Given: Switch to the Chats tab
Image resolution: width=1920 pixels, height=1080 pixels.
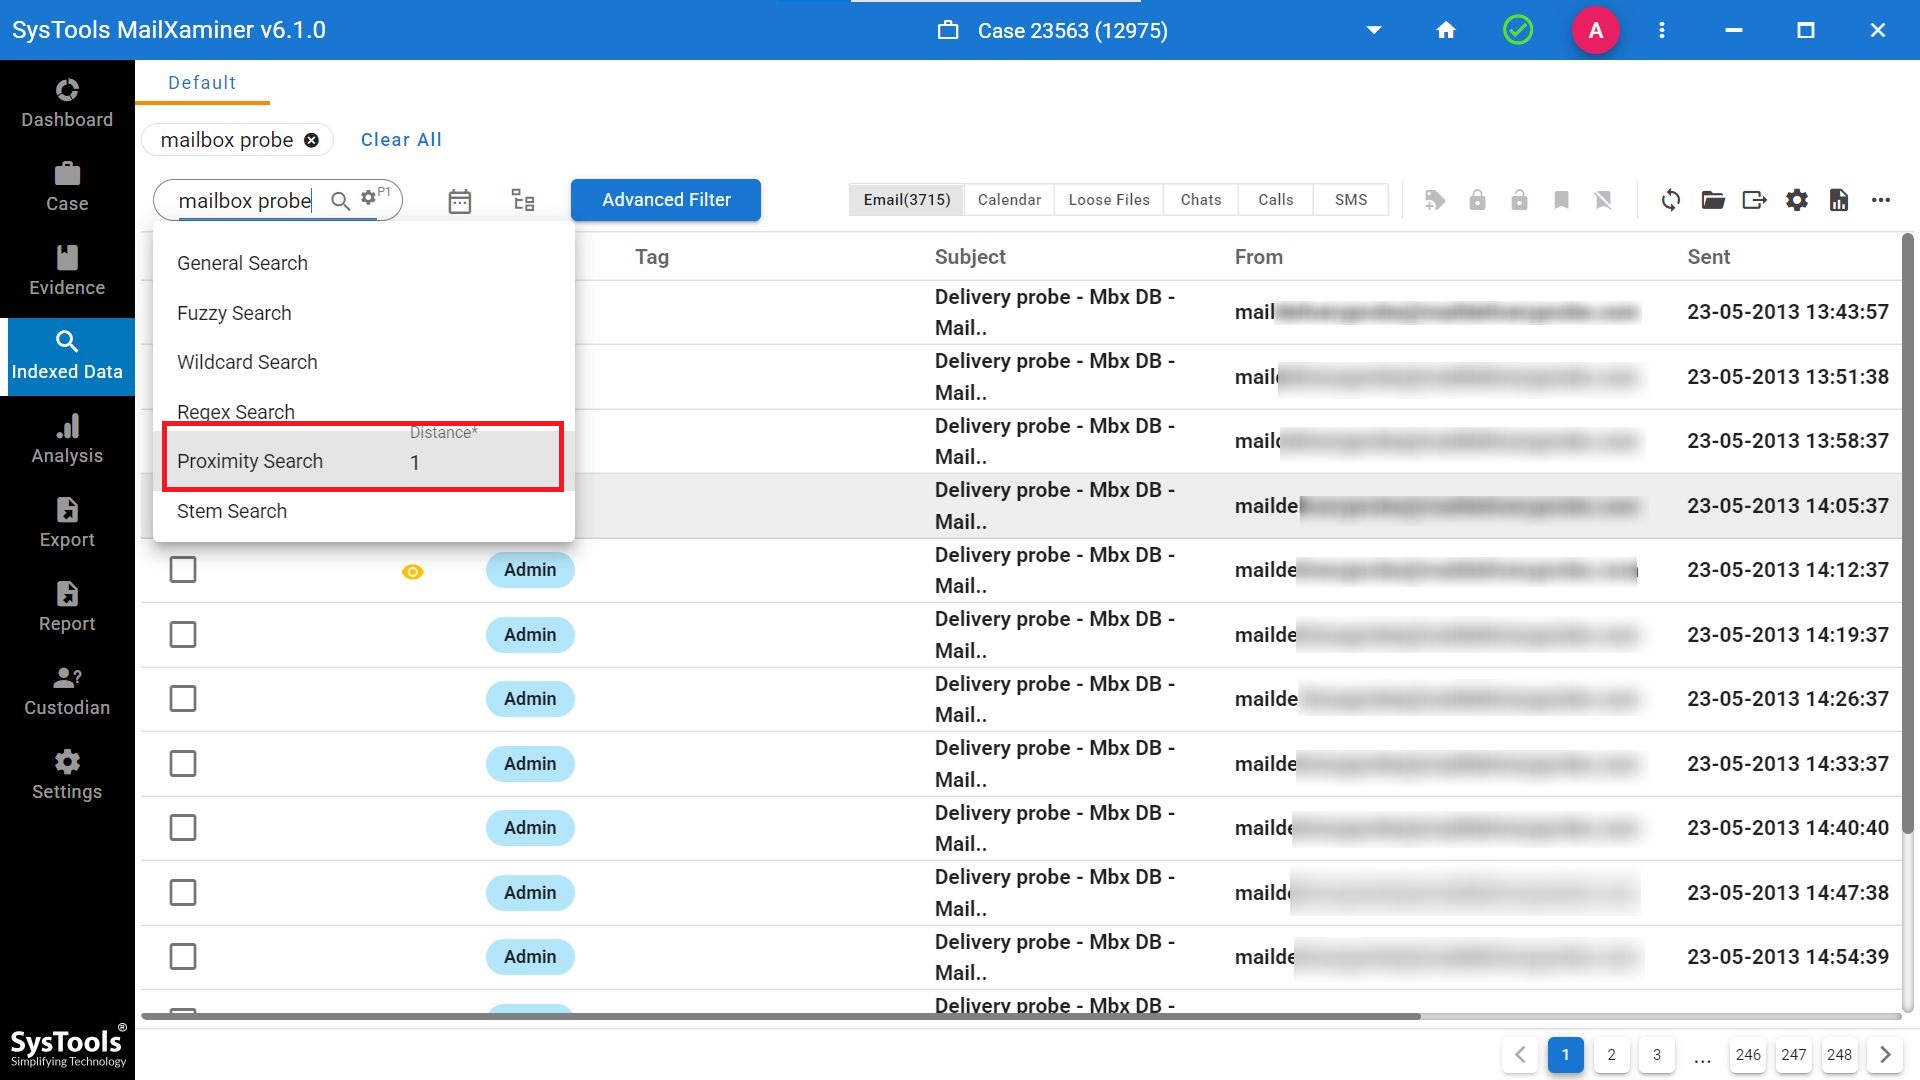Looking at the screenshot, I should [x=1201, y=200].
